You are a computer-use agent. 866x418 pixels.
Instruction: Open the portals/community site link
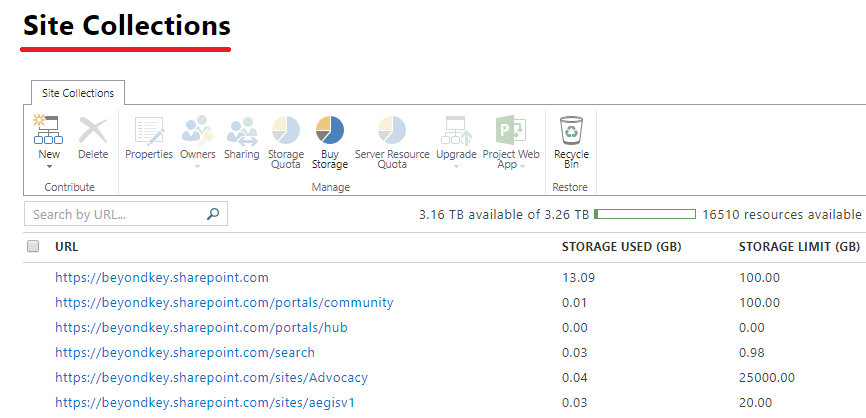[224, 303]
